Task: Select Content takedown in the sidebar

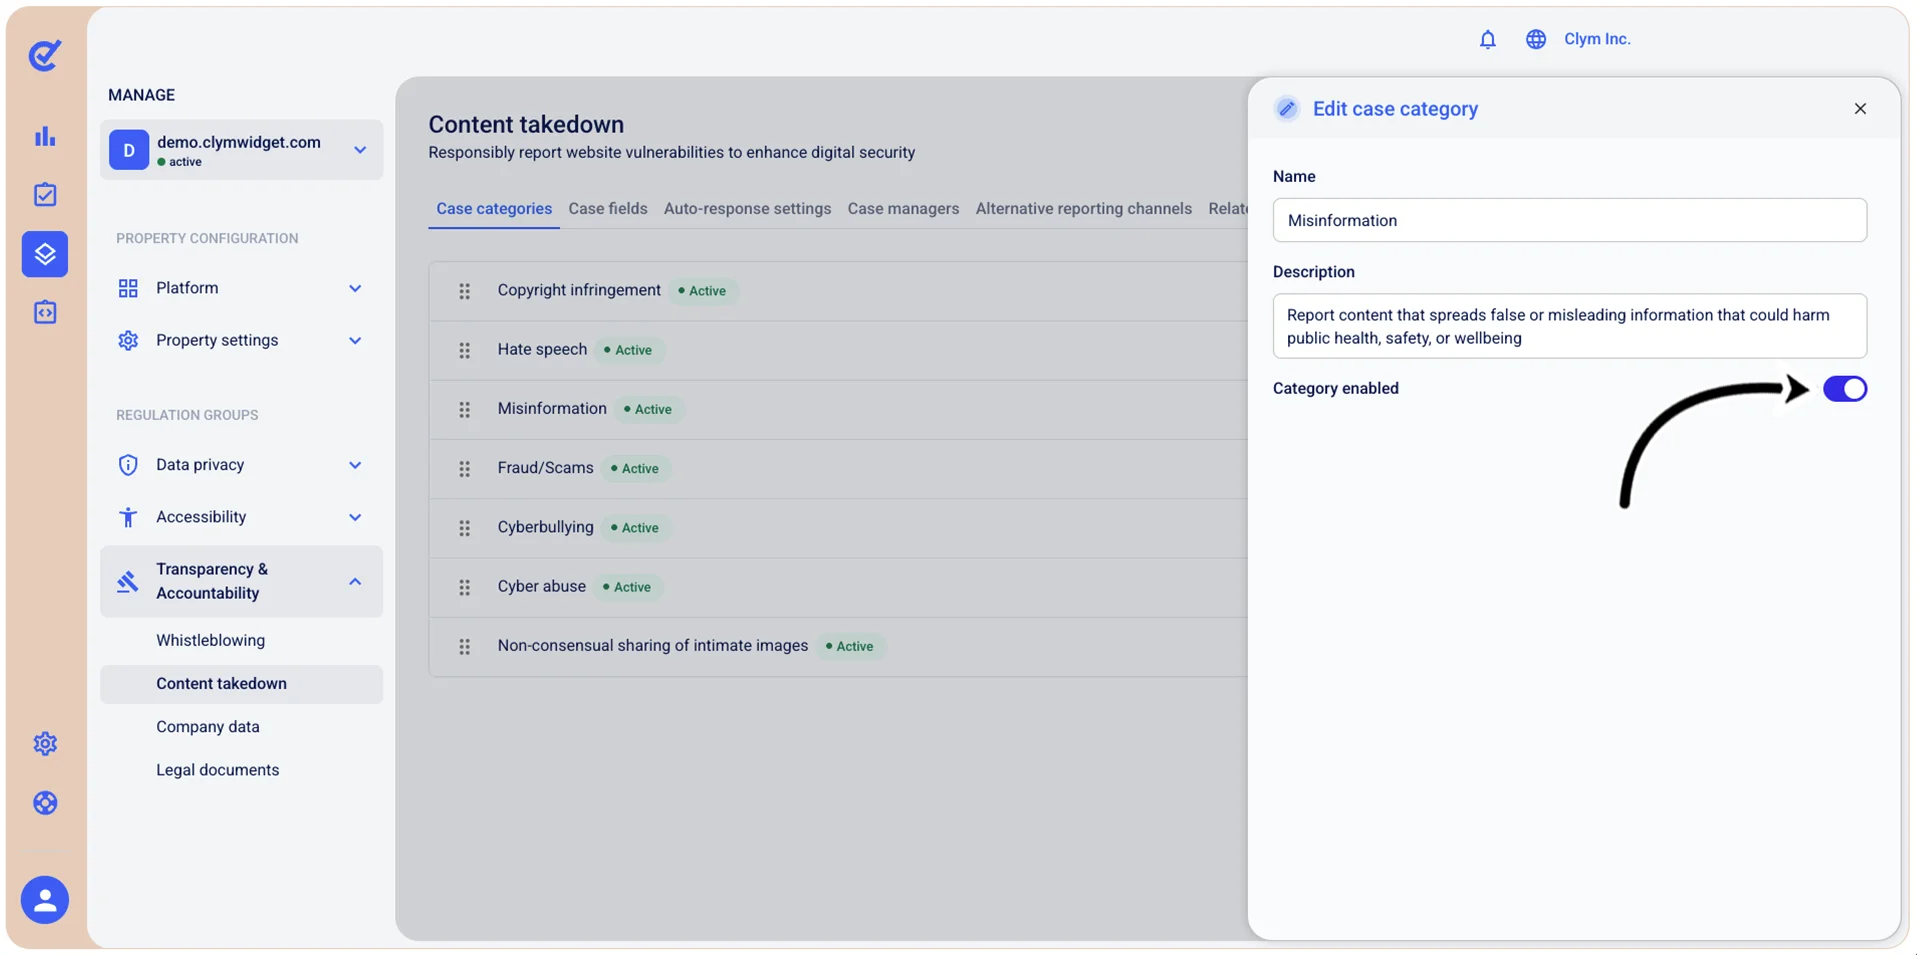Action: click(241, 684)
